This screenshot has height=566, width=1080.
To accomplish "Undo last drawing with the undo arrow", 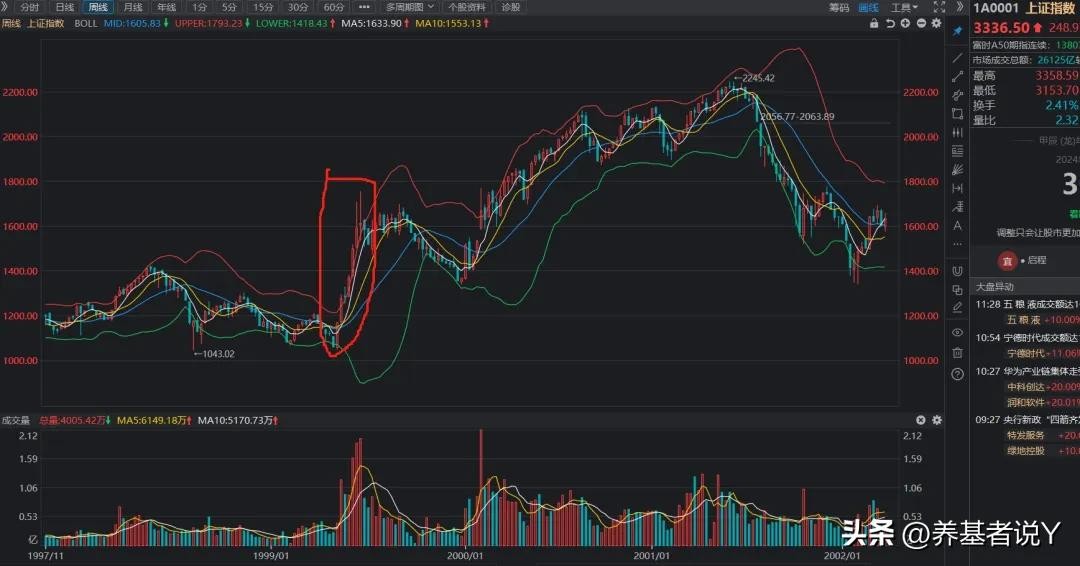I will tap(890, 22).
